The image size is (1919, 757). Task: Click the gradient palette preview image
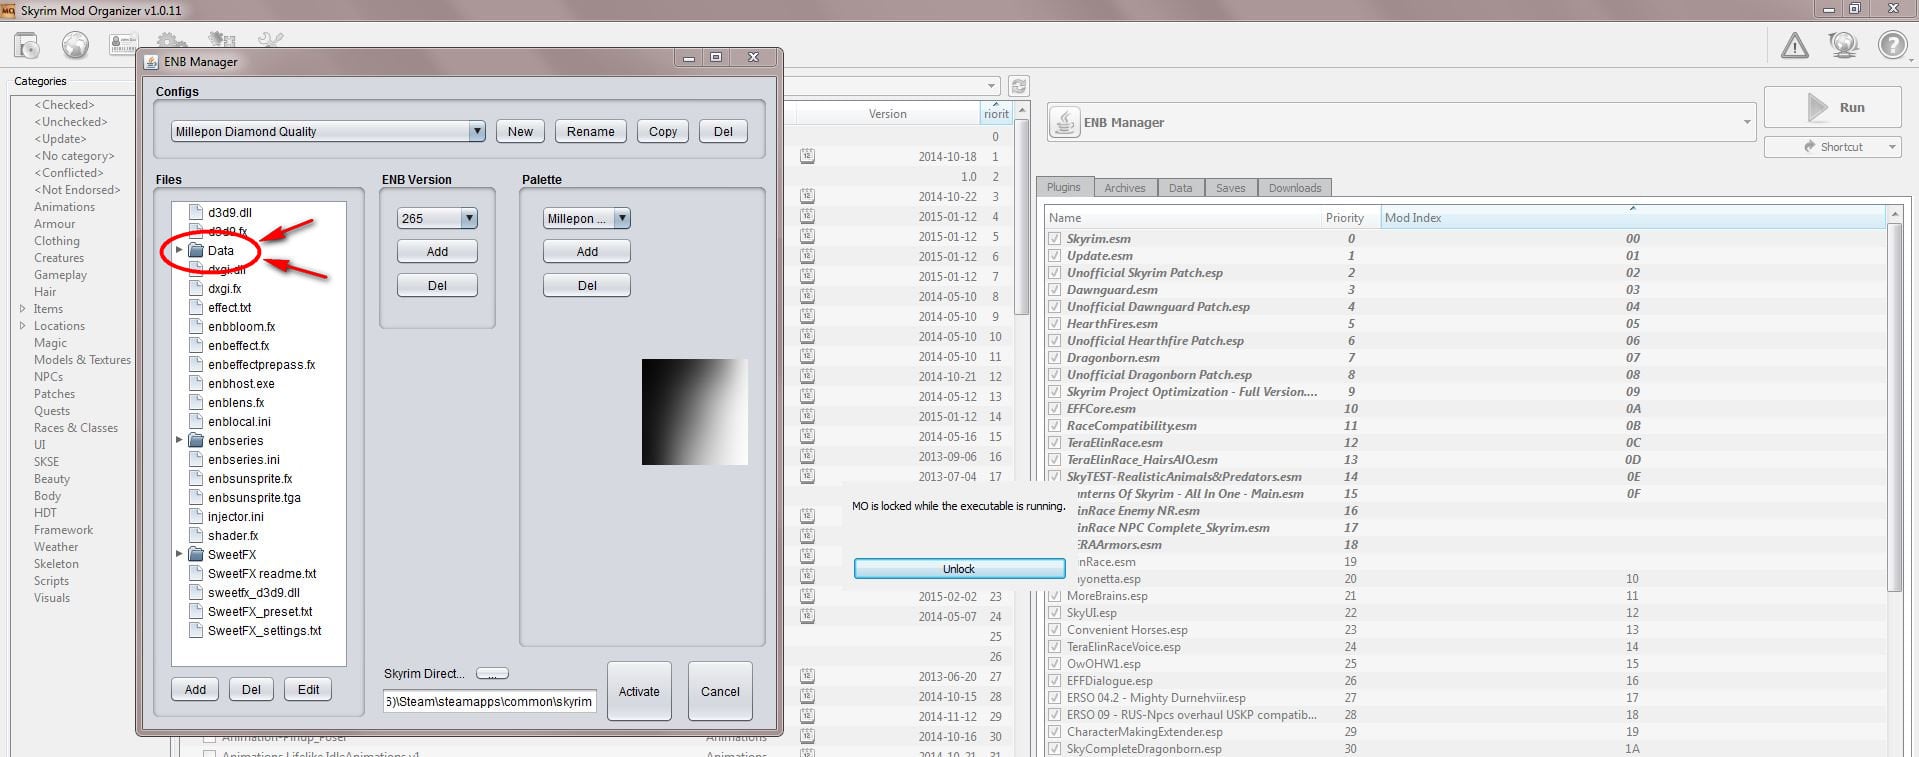click(695, 412)
